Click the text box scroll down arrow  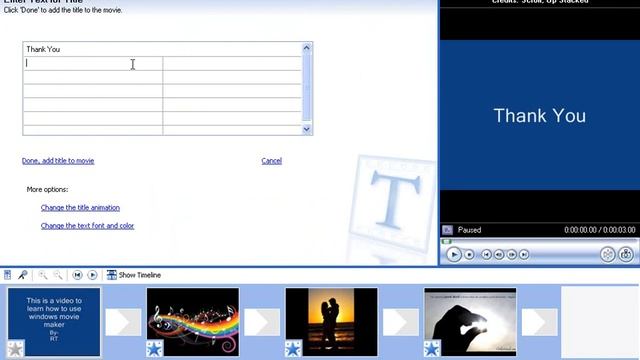[307, 129]
